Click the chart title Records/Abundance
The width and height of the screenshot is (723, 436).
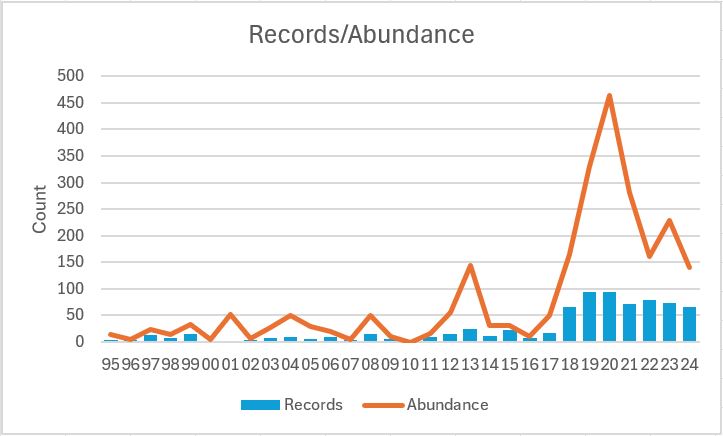(x=361, y=35)
